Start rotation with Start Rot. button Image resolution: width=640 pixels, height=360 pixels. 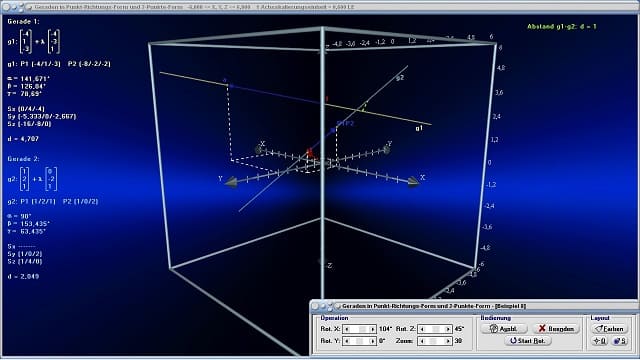click(528, 341)
